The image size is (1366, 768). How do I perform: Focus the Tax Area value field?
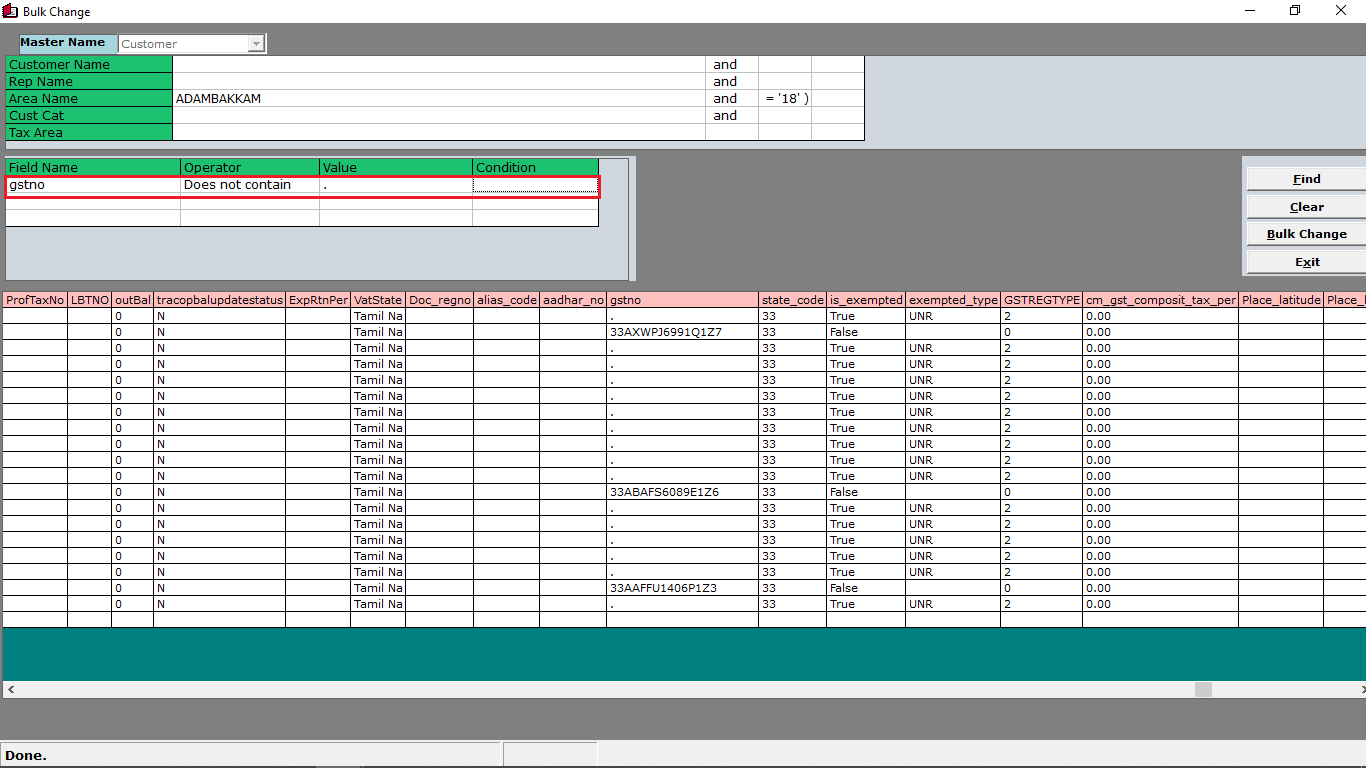(x=439, y=132)
